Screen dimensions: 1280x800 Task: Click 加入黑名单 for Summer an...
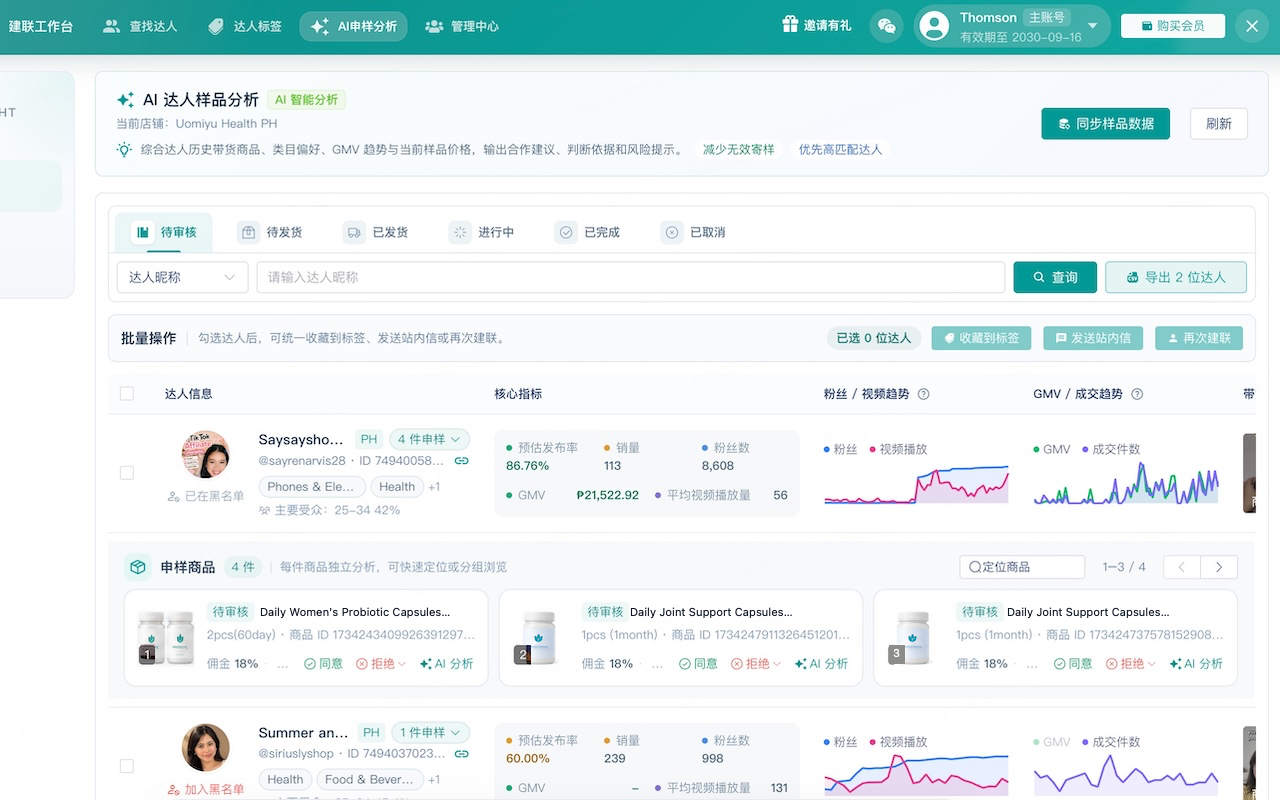pos(206,789)
